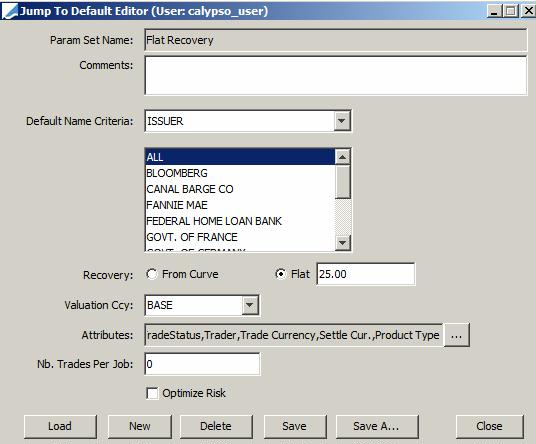Click the issuer list scroll down arrow
This screenshot has width=536, height=444.
coord(343,243)
